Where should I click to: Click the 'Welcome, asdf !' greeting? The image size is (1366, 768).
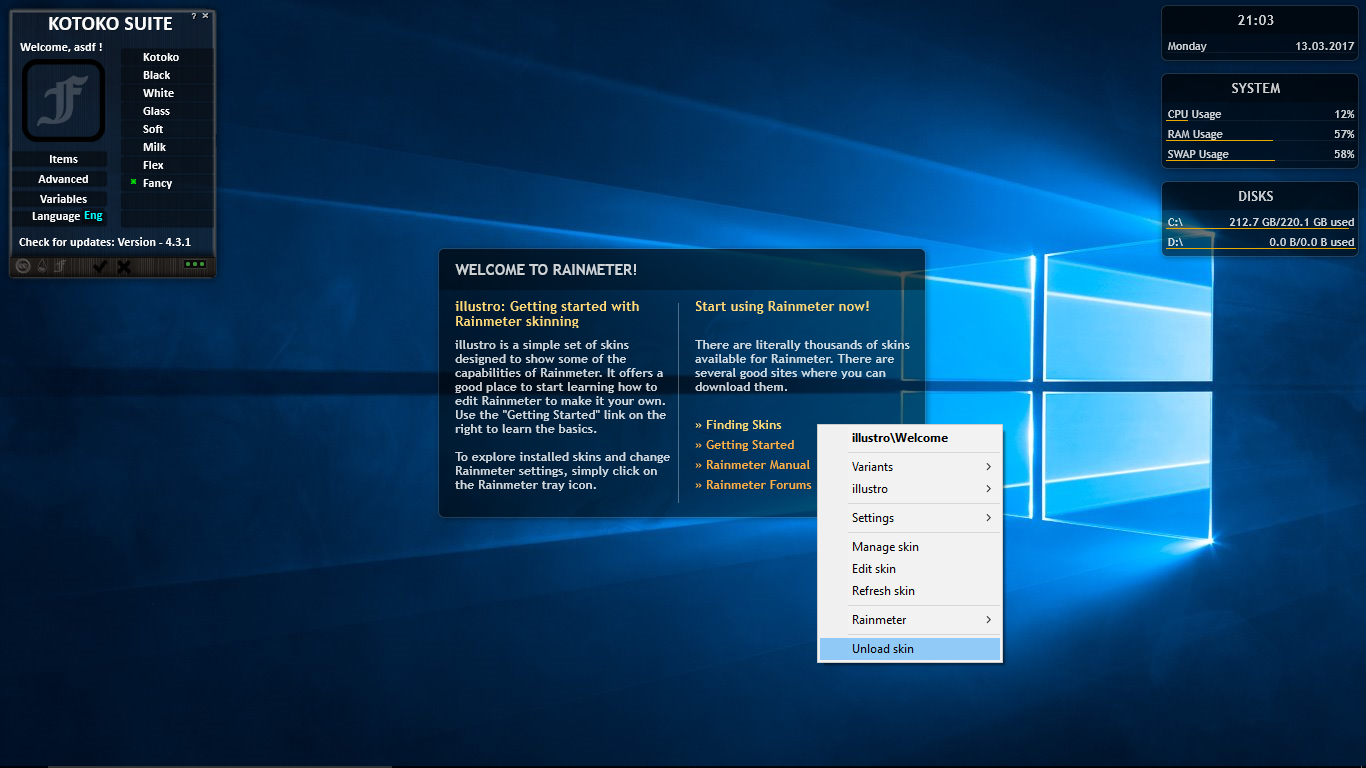click(x=61, y=47)
